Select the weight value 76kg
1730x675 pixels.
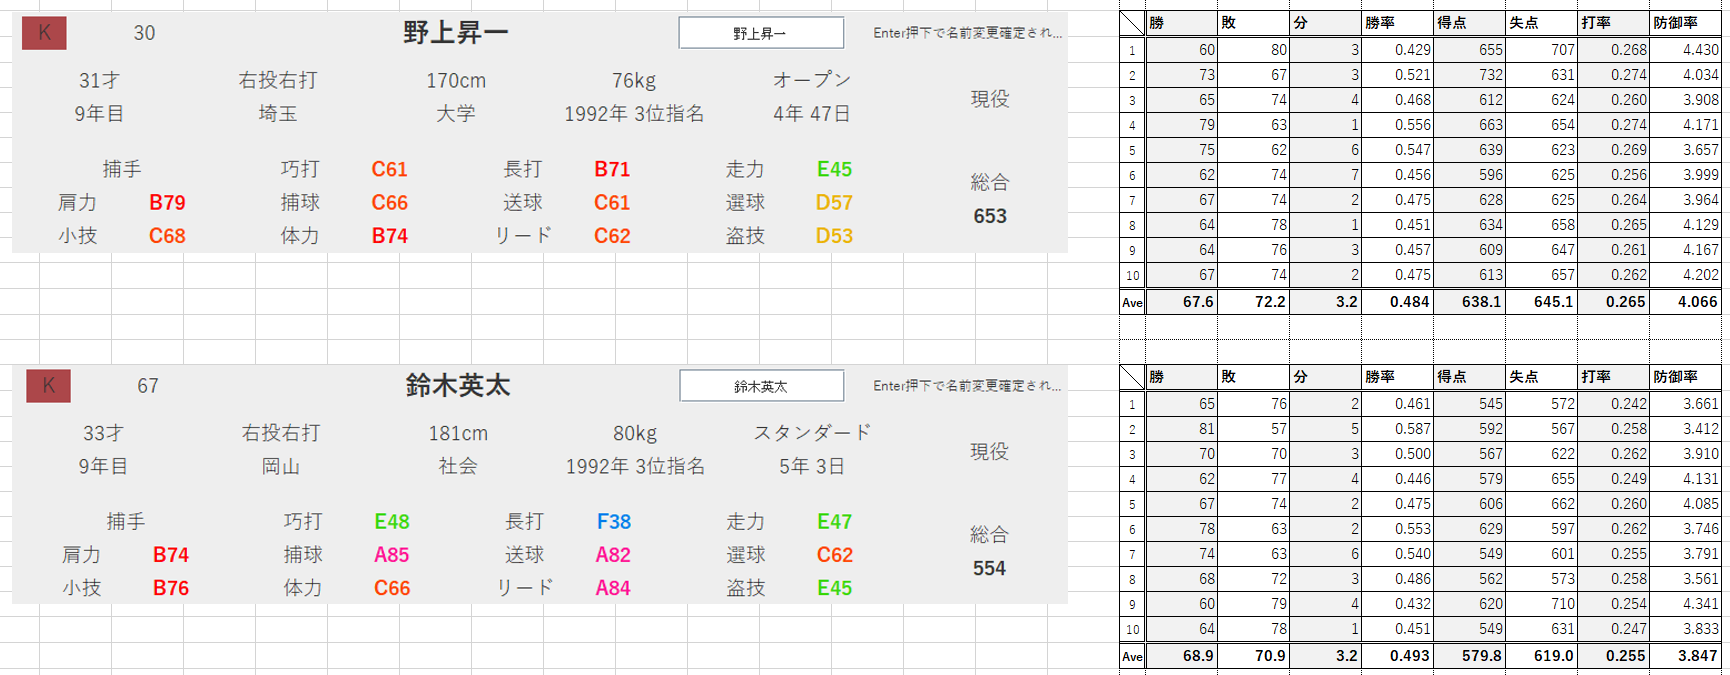pyautogui.click(x=634, y=80)
